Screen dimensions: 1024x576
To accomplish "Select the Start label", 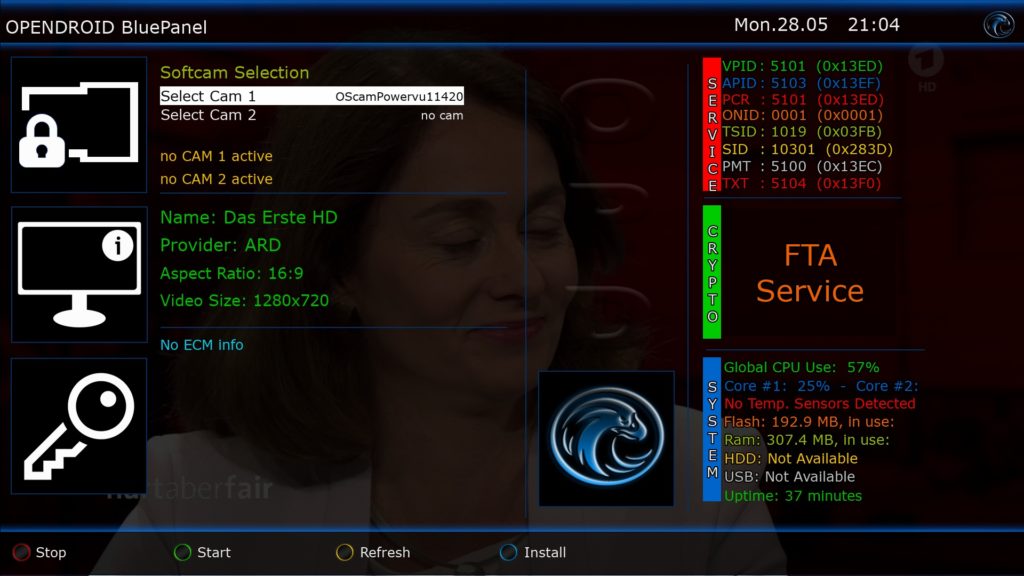I will coord(214,552).
